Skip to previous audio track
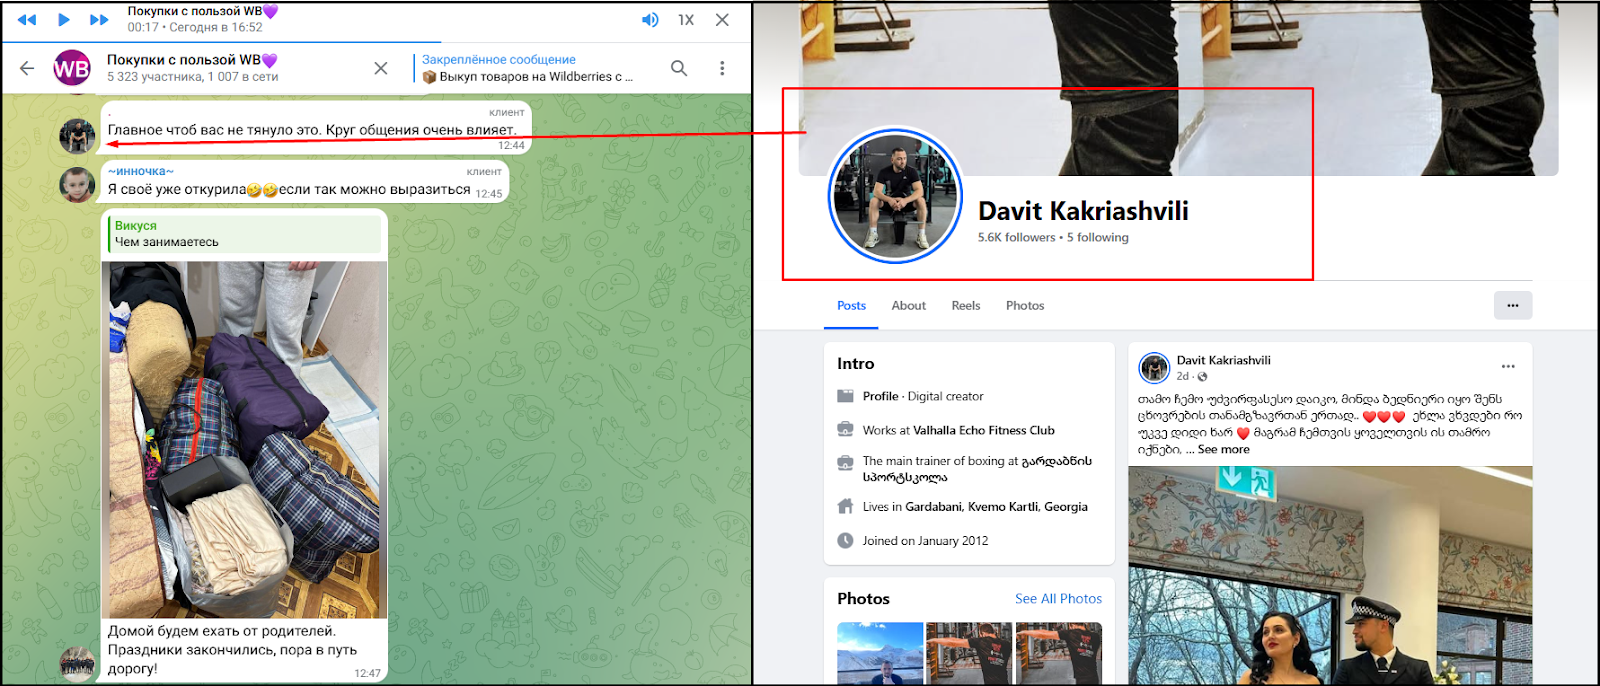The height and width of the screenshot is (686, 1600). 27,20
